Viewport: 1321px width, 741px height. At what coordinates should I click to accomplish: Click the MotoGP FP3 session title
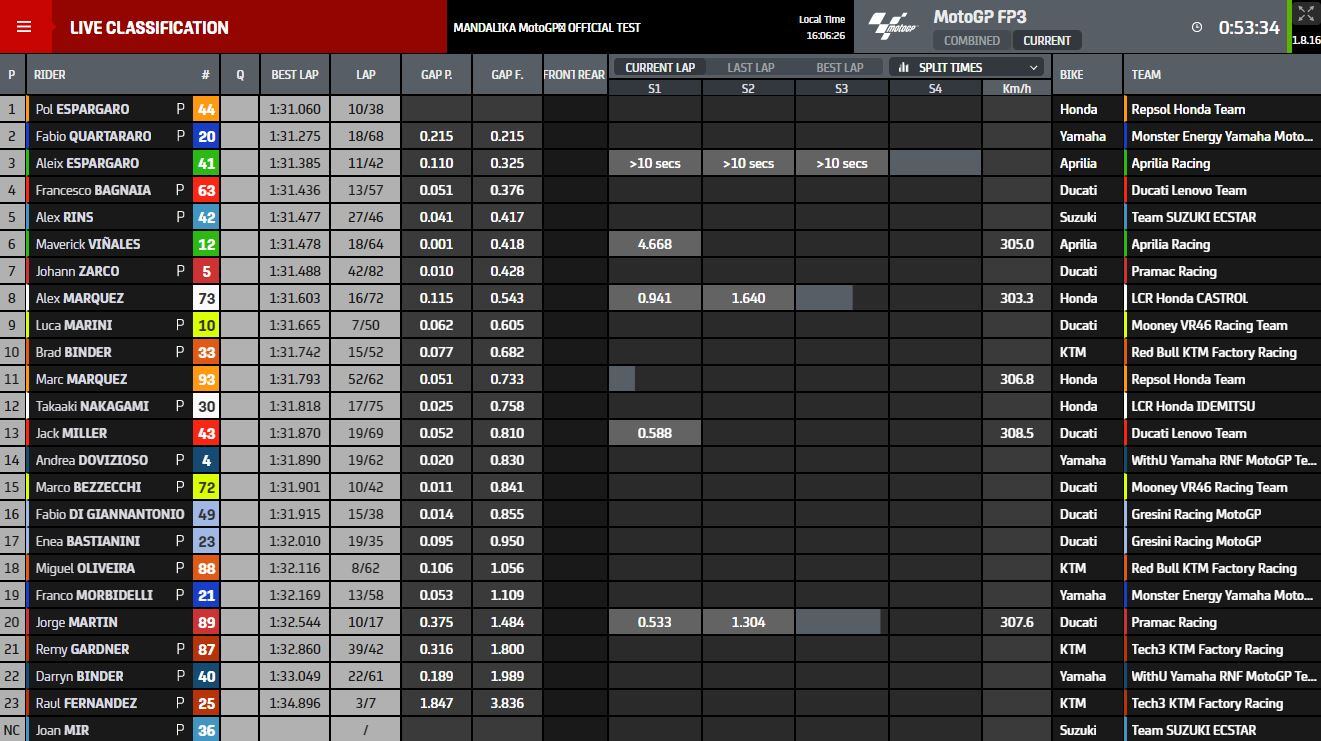coord(980,16)
